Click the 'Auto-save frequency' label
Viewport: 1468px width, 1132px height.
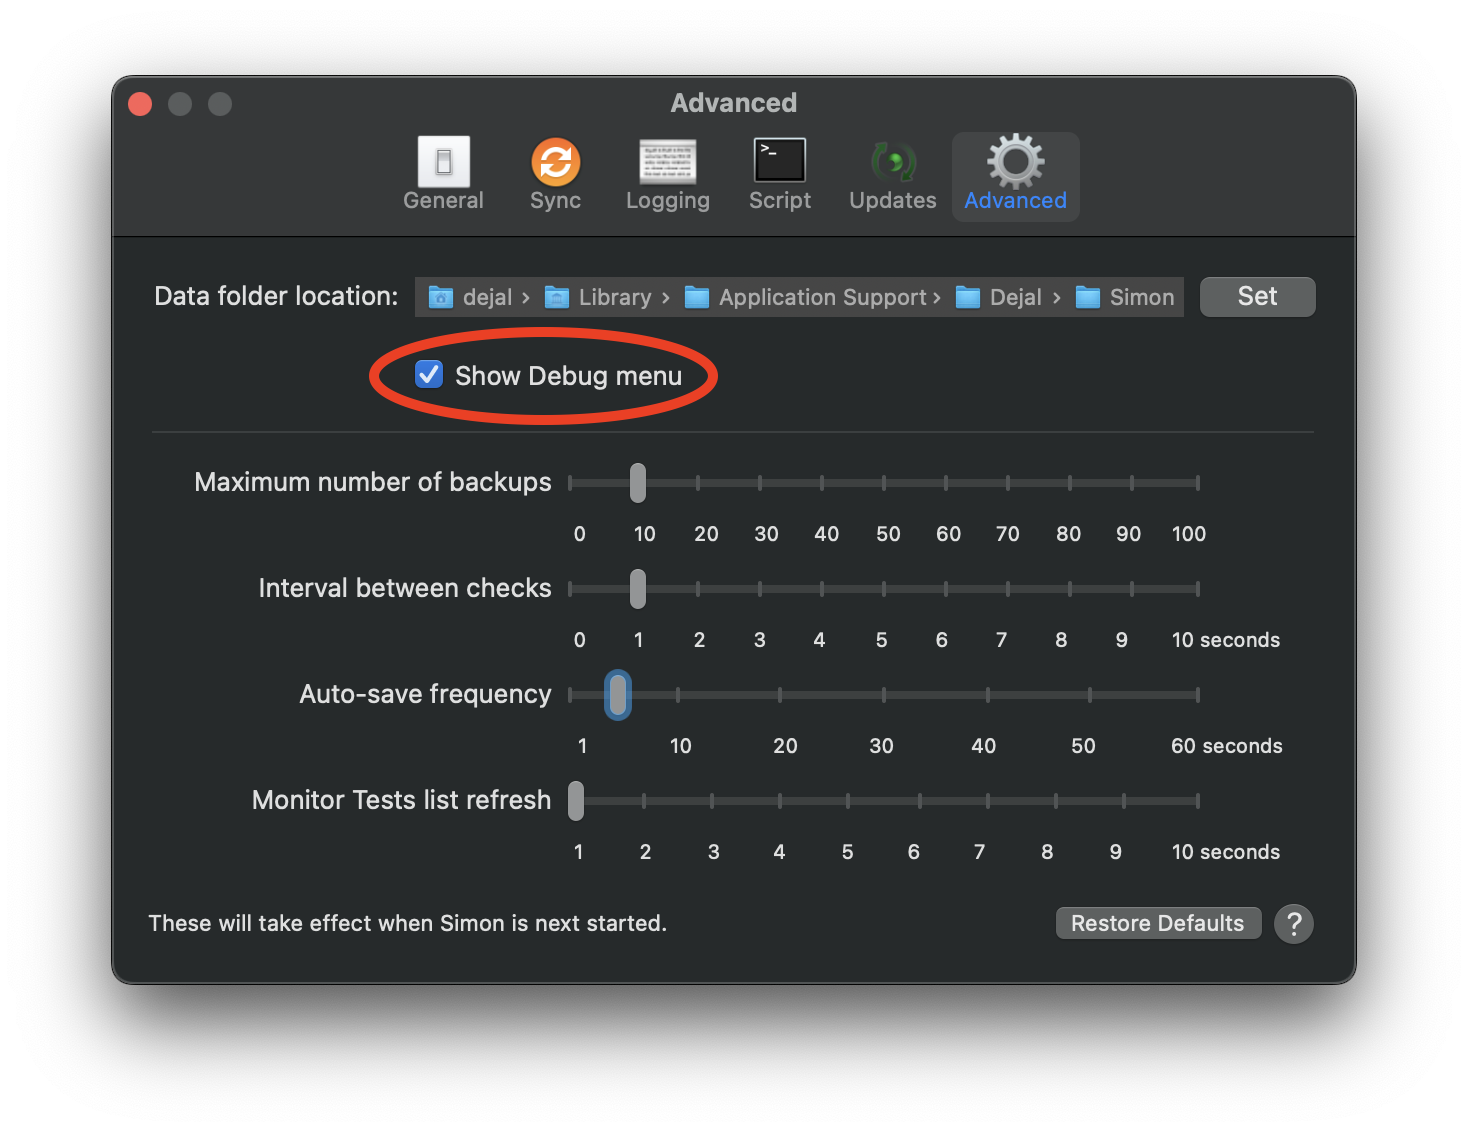pyautogui.click(x=426, y=694)
